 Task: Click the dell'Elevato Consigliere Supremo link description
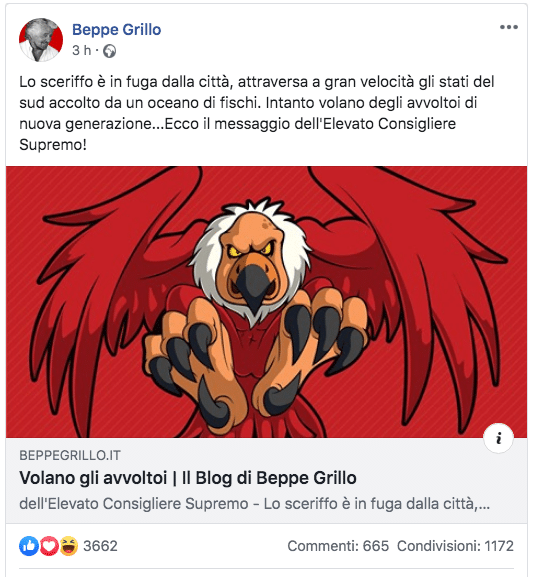(x=255, y=504)
